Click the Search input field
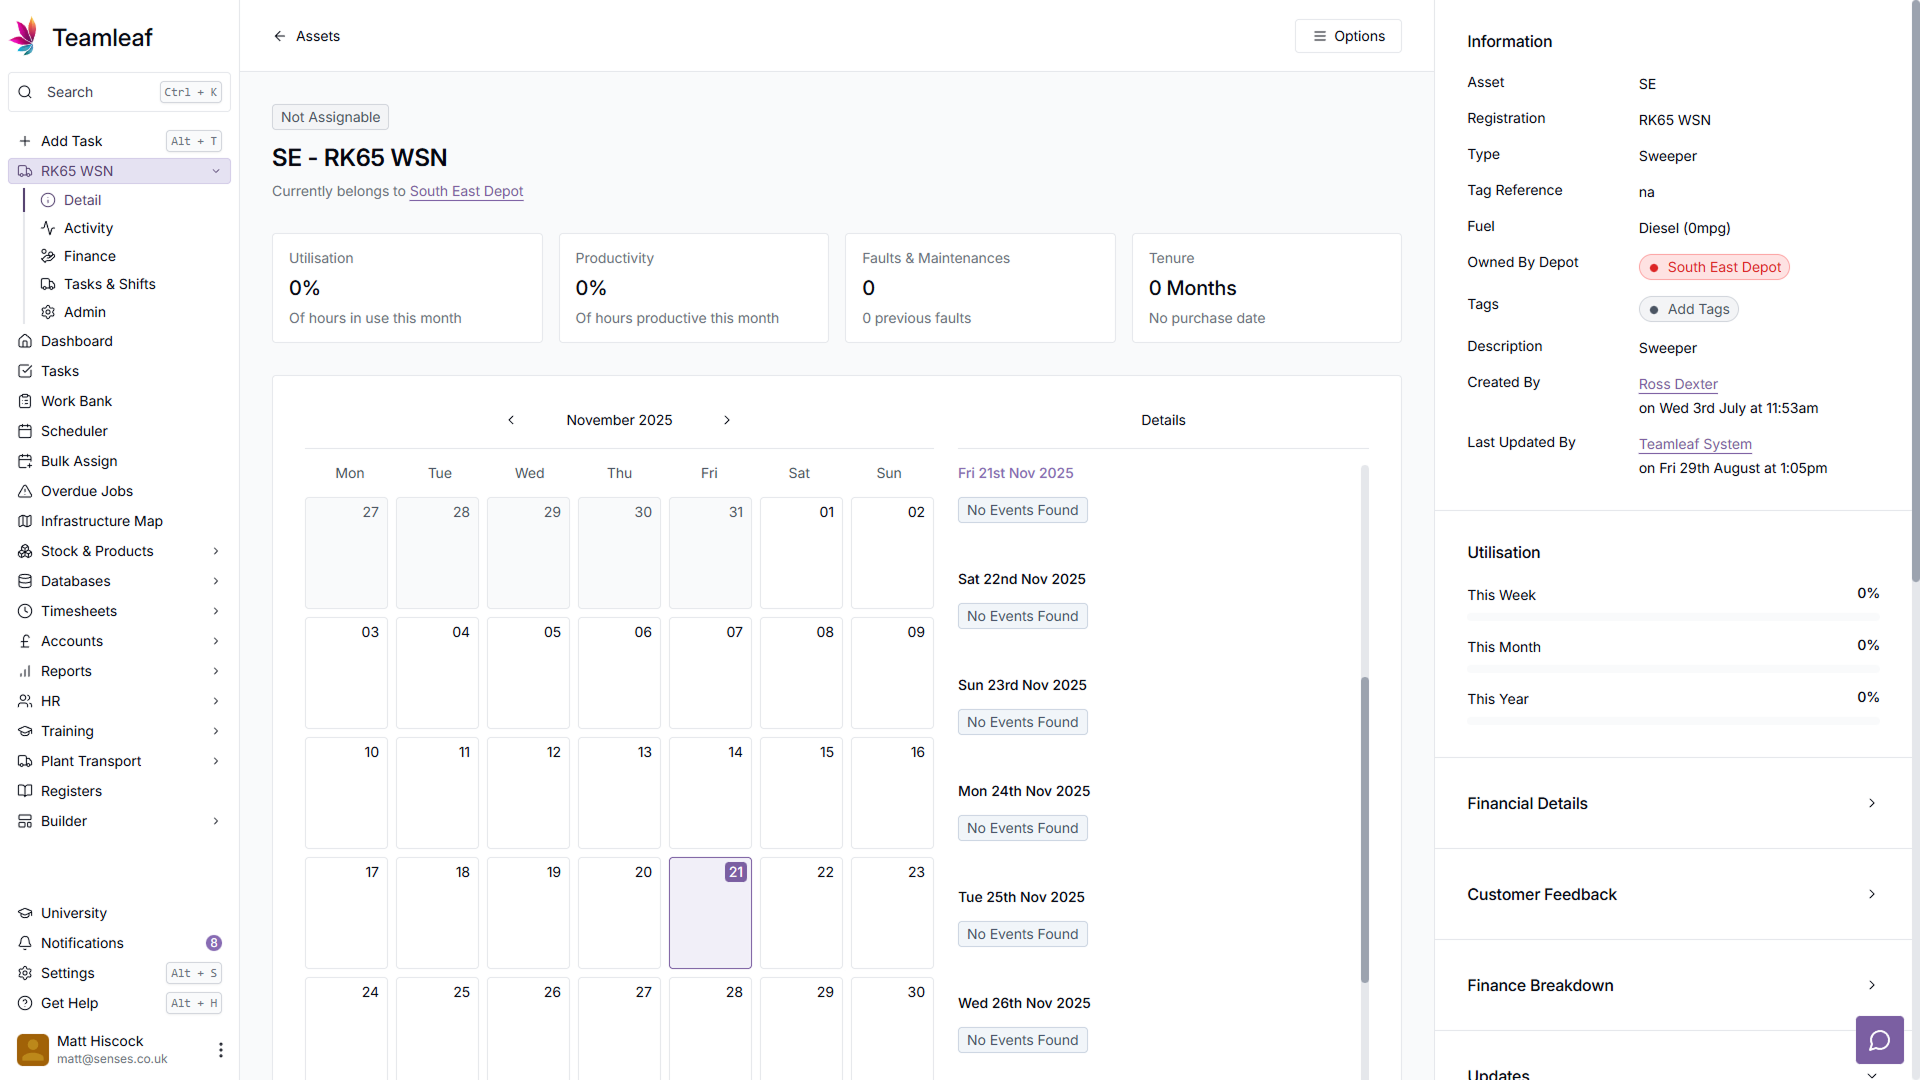The height and width of the screenshot is (1080, 1920). click(x=100, y=92)
